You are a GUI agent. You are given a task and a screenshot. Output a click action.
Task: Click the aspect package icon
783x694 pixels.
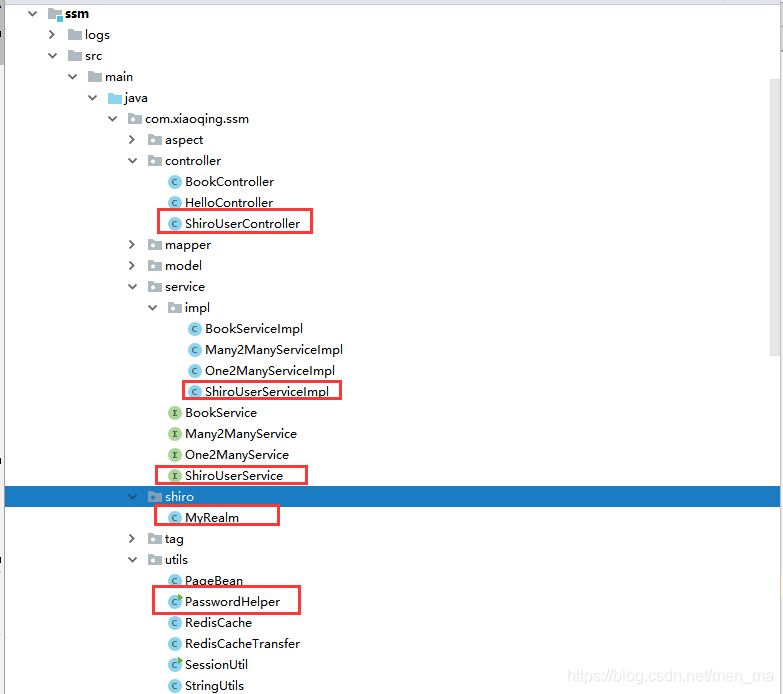coord(155,140)
